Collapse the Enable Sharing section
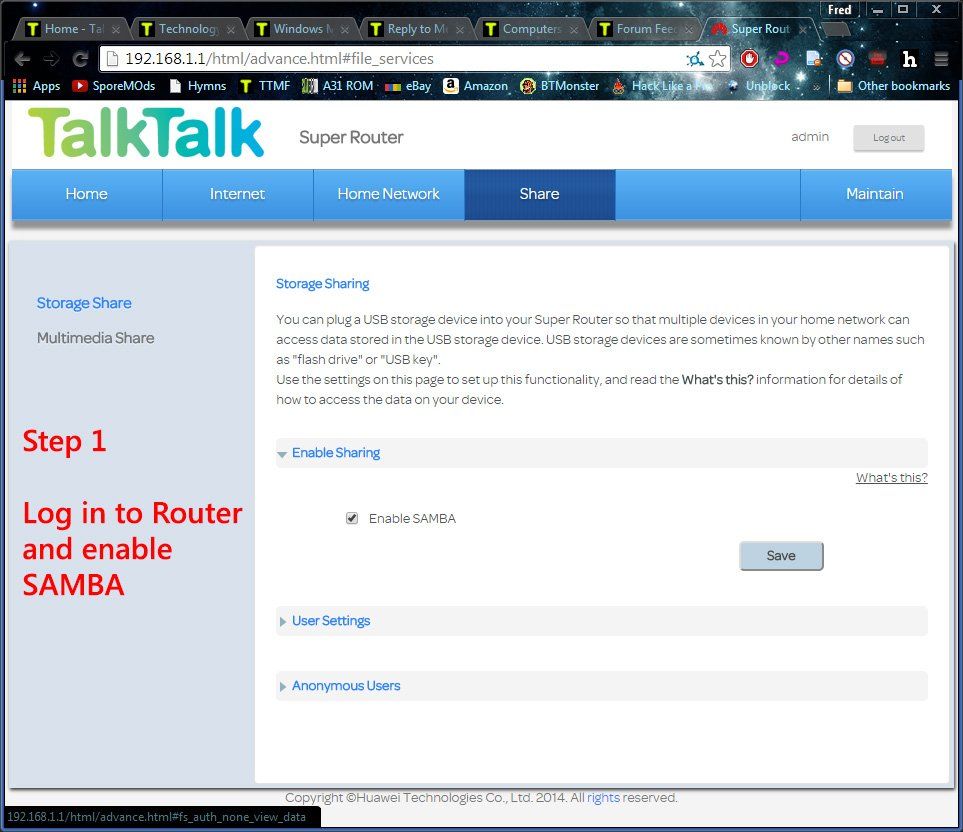 click(x=601, y=453)
